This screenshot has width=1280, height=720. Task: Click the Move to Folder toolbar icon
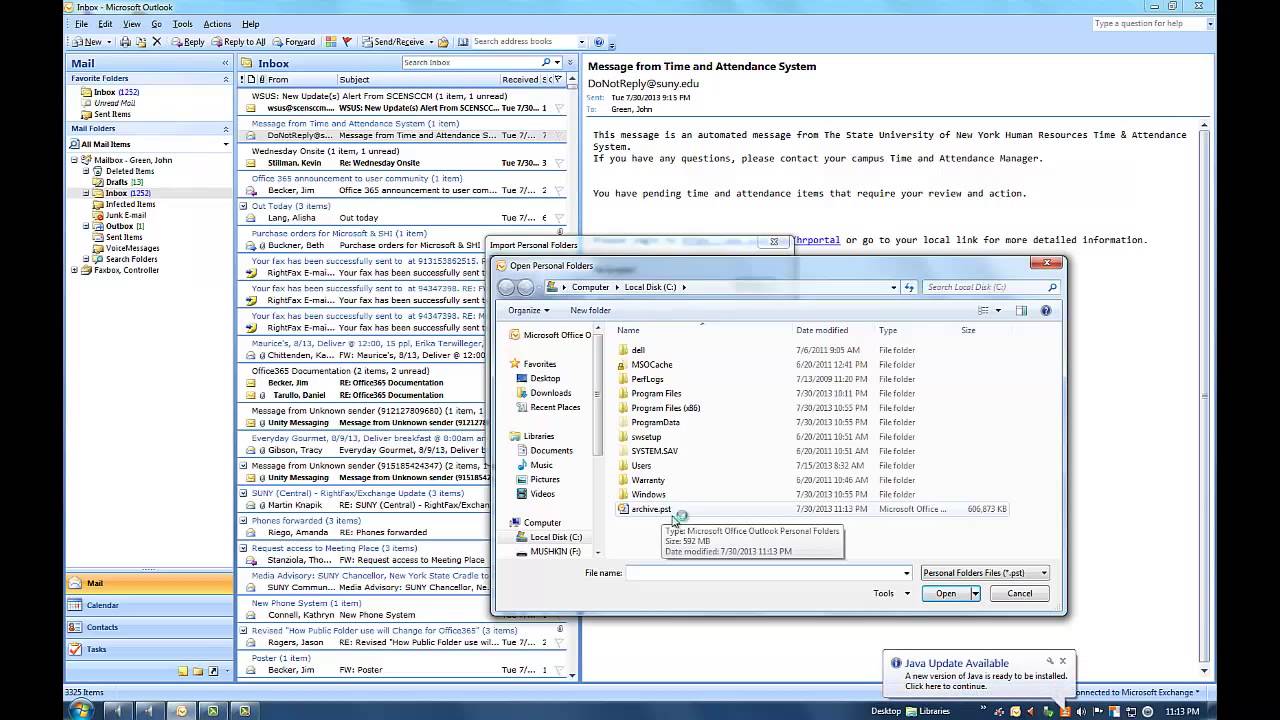(x=141, y=42)
